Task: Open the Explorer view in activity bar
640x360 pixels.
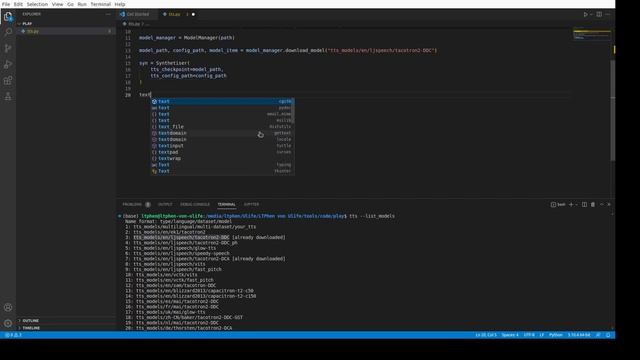Action: pyautogui.click(x=8, y=17)
